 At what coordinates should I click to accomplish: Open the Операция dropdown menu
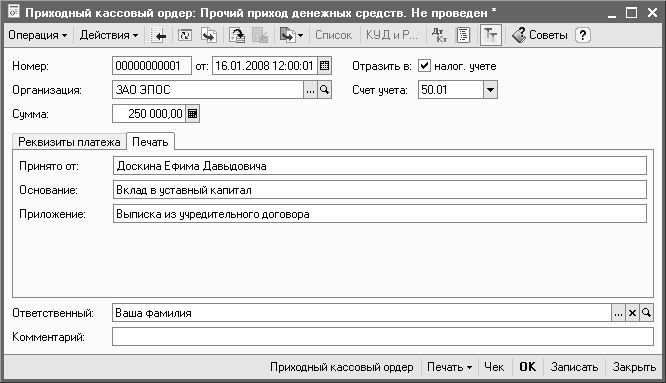pos(37,35)
